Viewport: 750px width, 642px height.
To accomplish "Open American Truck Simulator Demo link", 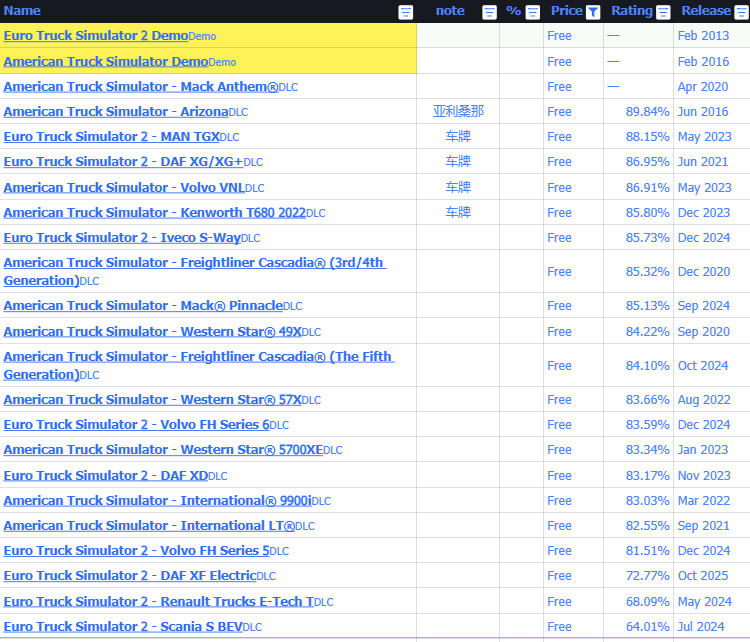I will pos(106,61).
